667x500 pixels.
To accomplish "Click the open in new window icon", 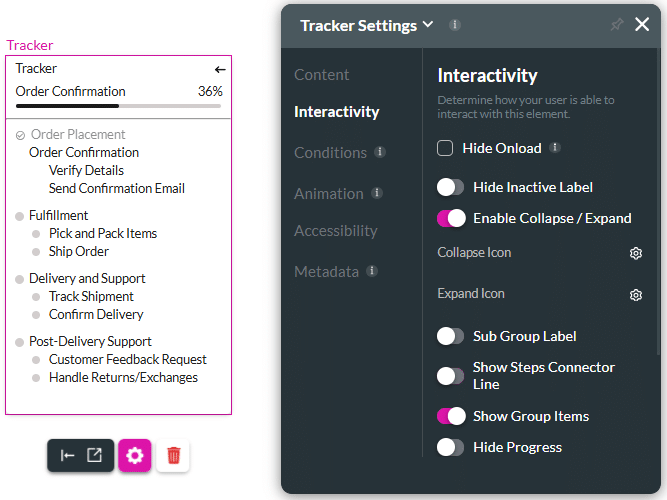I will click(94, 456).
